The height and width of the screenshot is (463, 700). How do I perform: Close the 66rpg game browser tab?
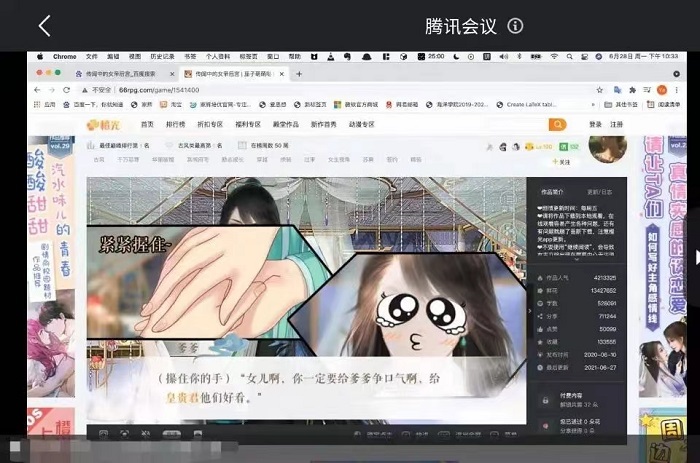[x=282, y=74]
